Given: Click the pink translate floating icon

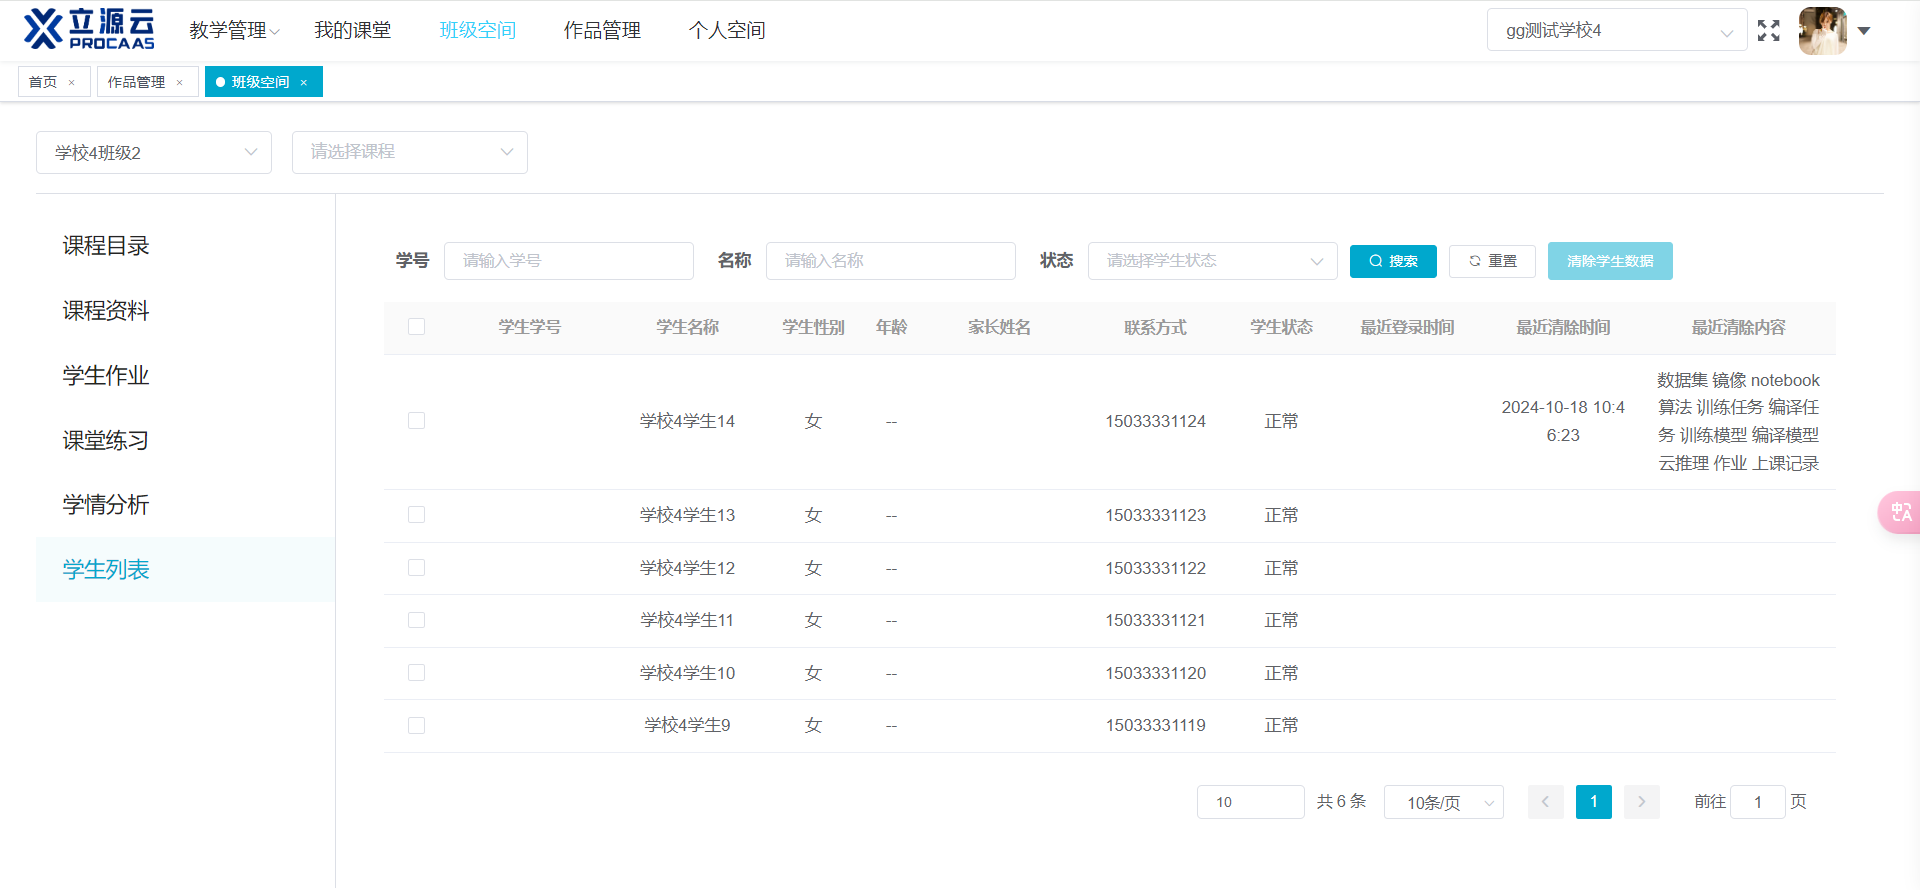Looking at the screenshot, I should click(x=1900, y=513).
